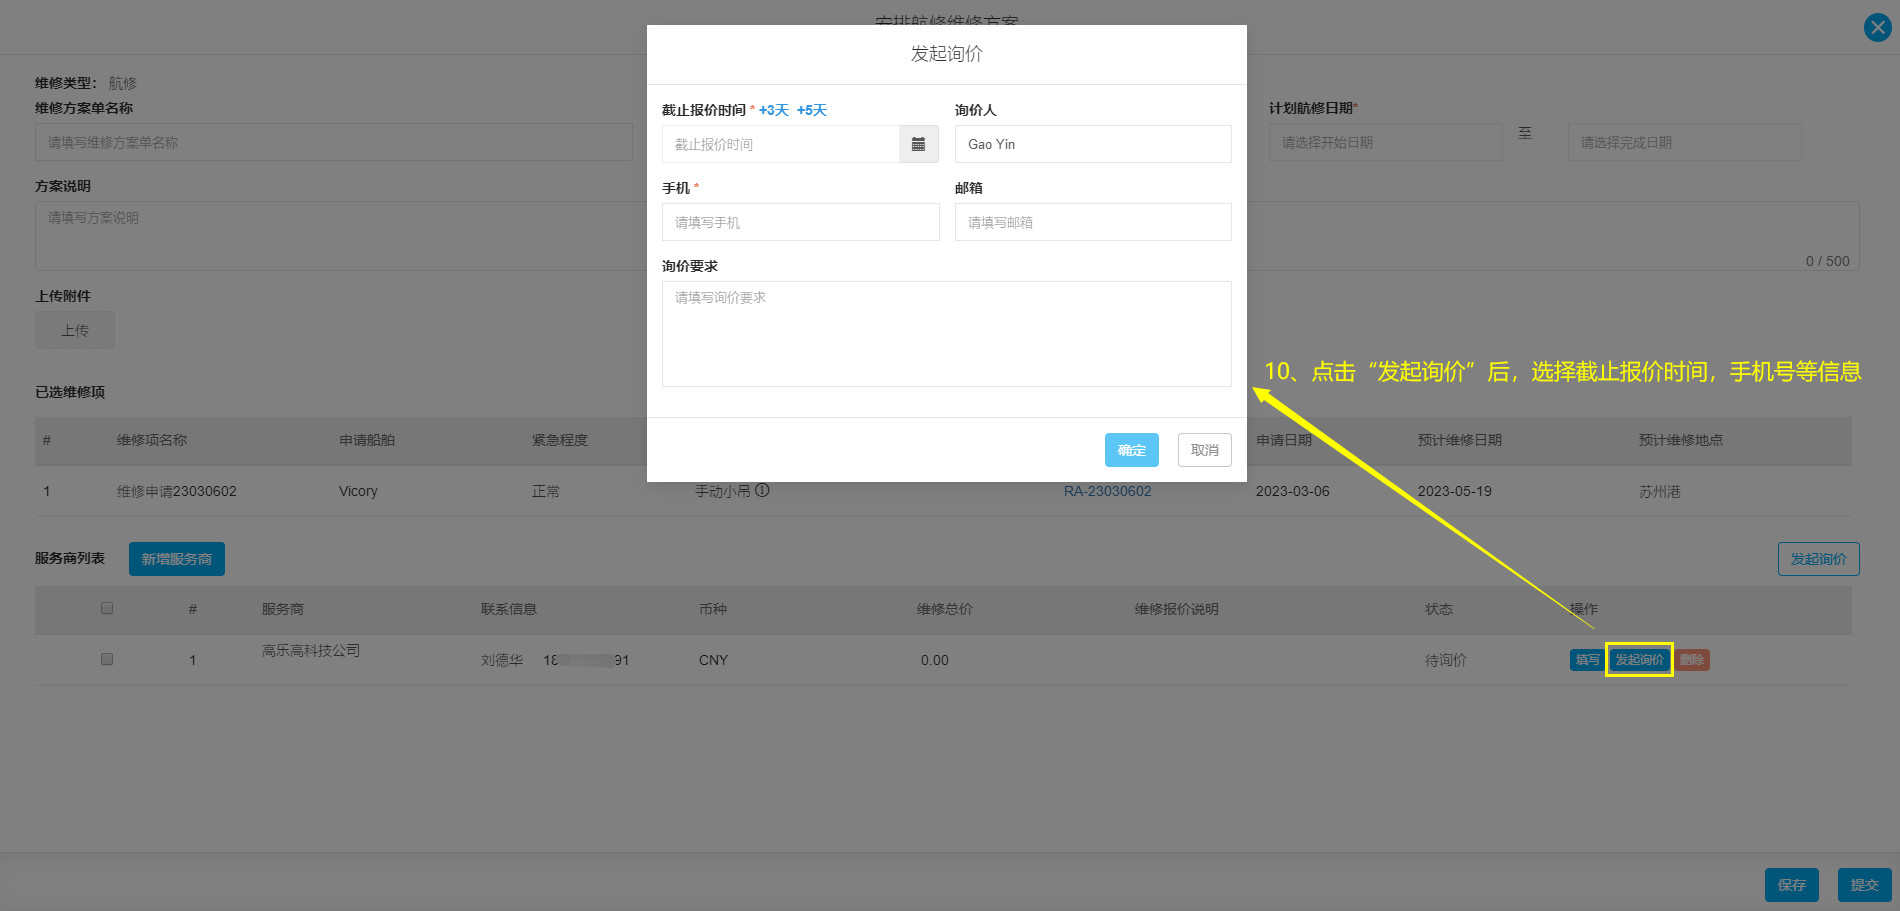Click the 0.00 repair total cell
Screen dimensions: 1900x911
coord(935,660)
